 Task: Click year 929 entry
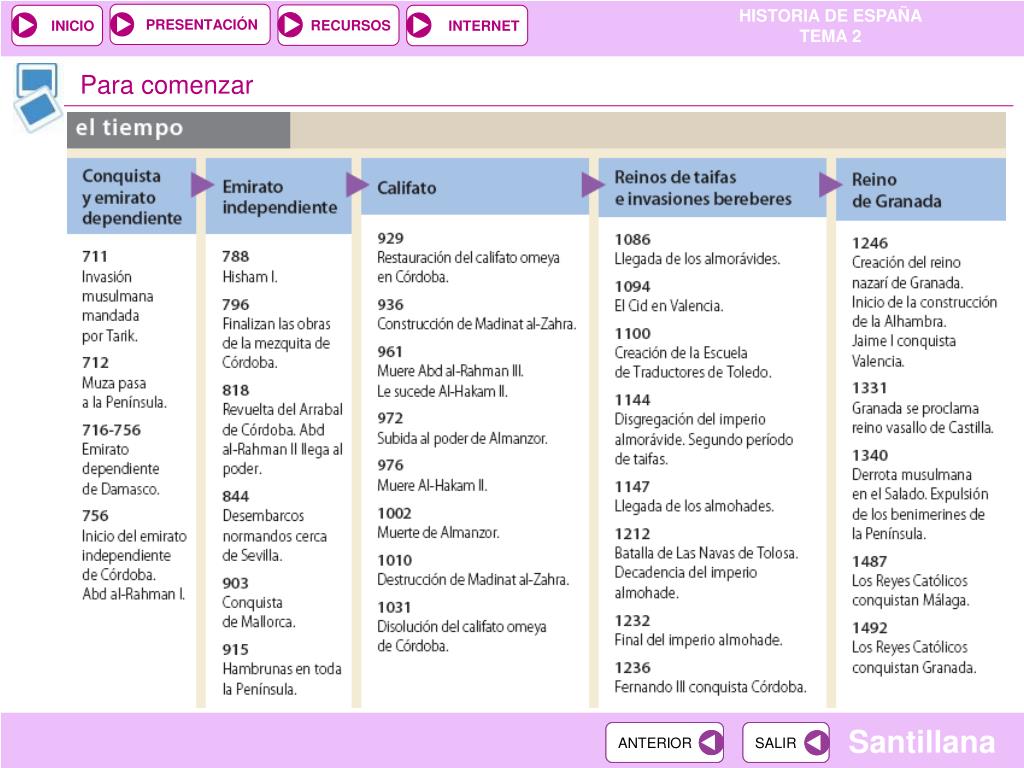468,257
